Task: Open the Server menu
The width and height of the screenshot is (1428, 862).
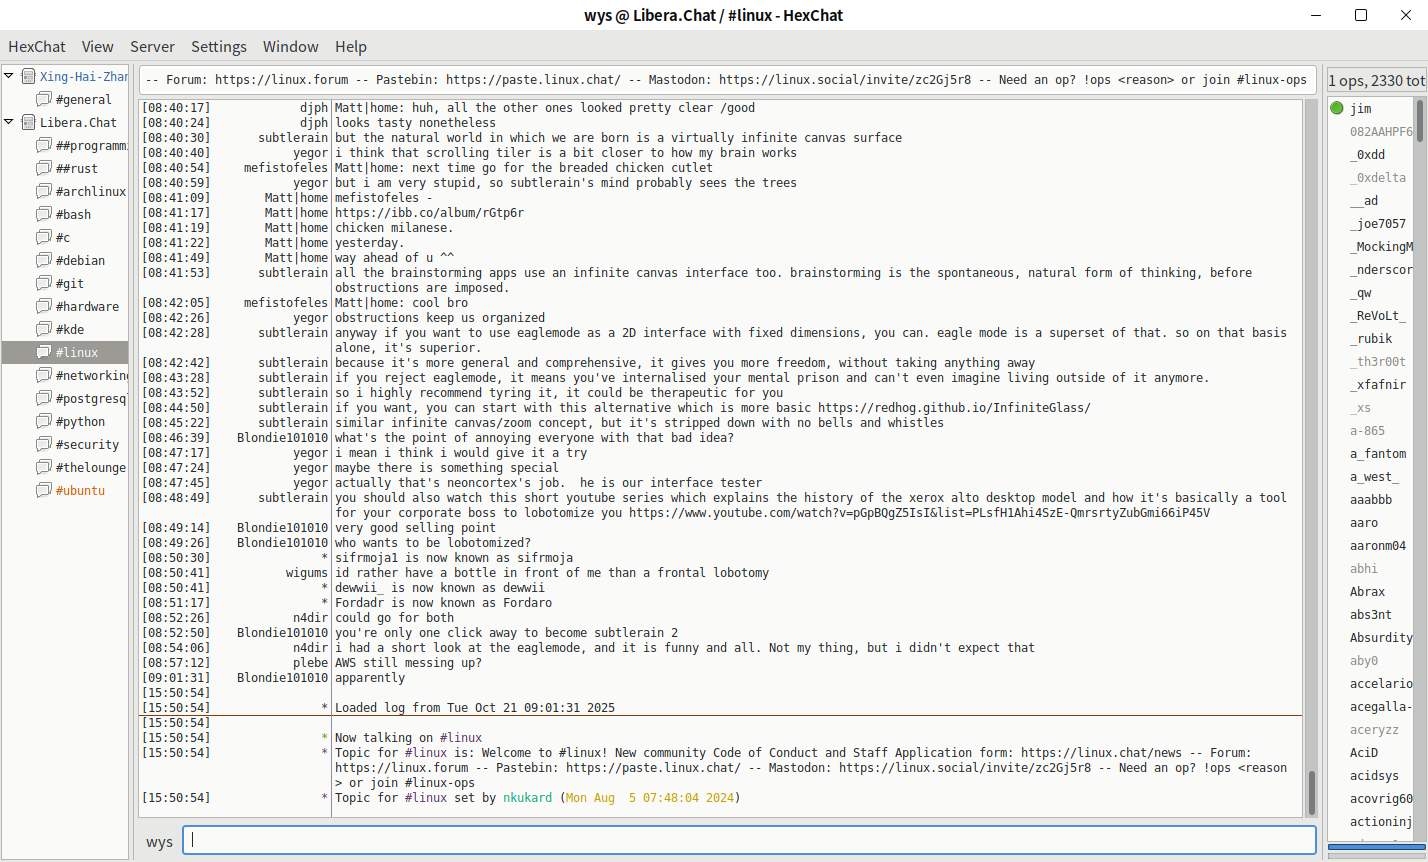Action: (x=152, y=47)
